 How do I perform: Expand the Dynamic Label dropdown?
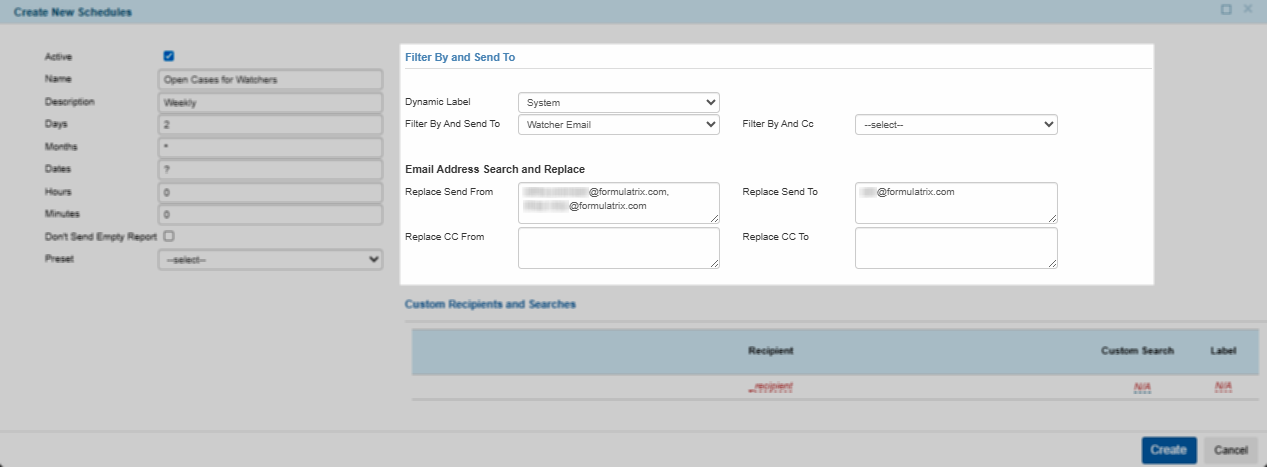[x=618, y=102]
